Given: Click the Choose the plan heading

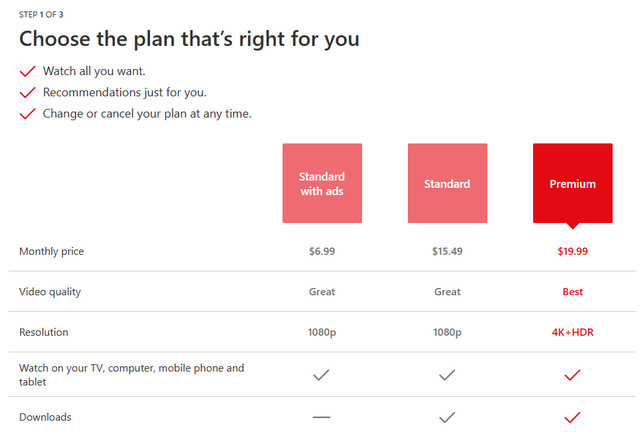Looking at the screenshot, I should [x=189, y=40].
